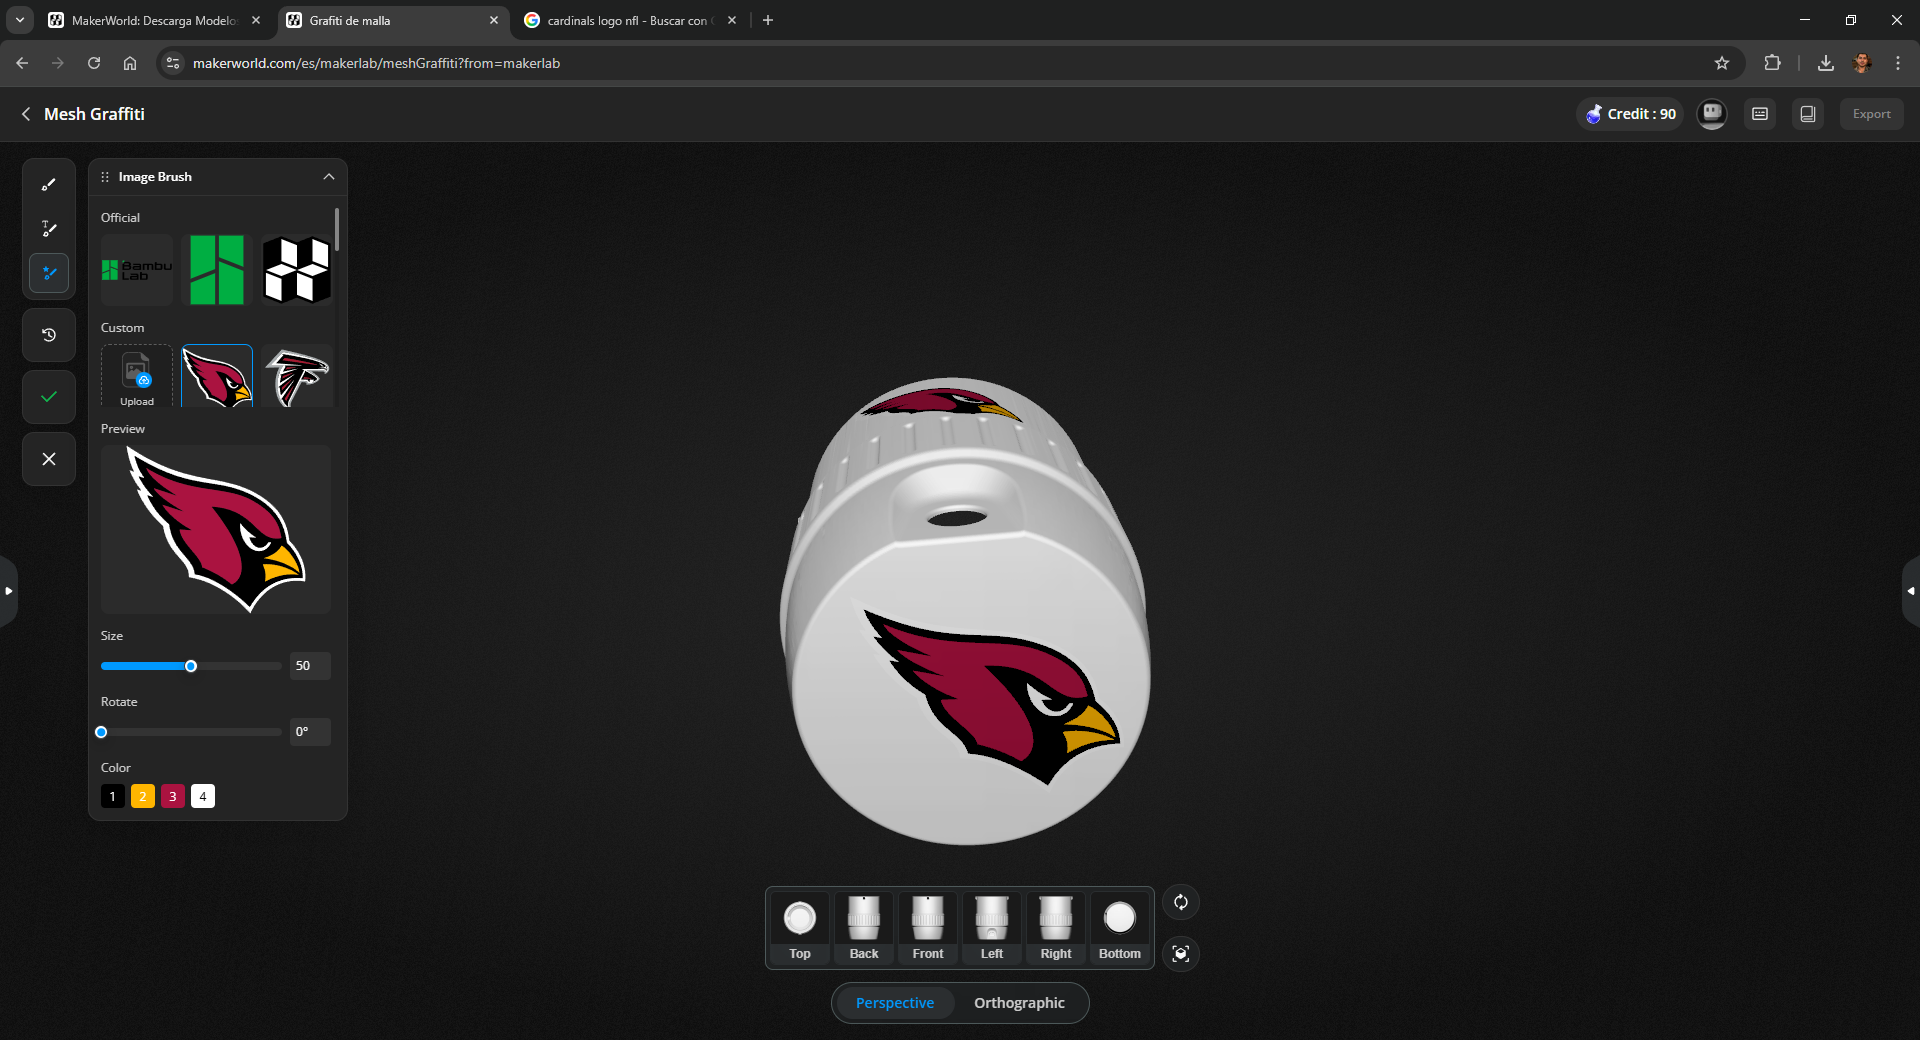The height and width of the screenshot is (1040, 1920).
Task: Open browser extensions menu
Action: pyautogui.click(x=1772, y=63)
